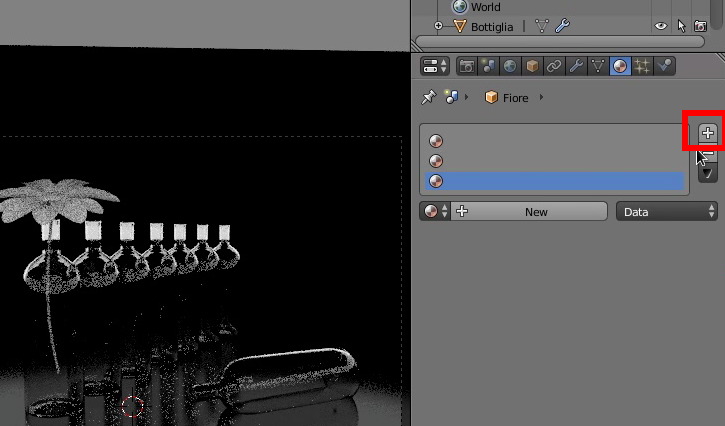Open the Object properties tab

click(532, 66)
